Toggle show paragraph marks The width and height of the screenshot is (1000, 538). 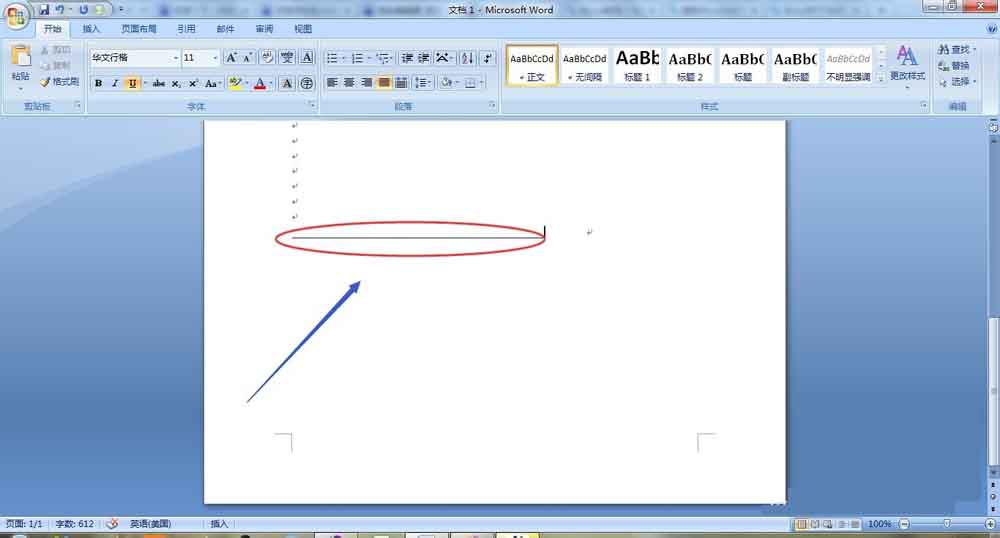click(x=487, y=58)
